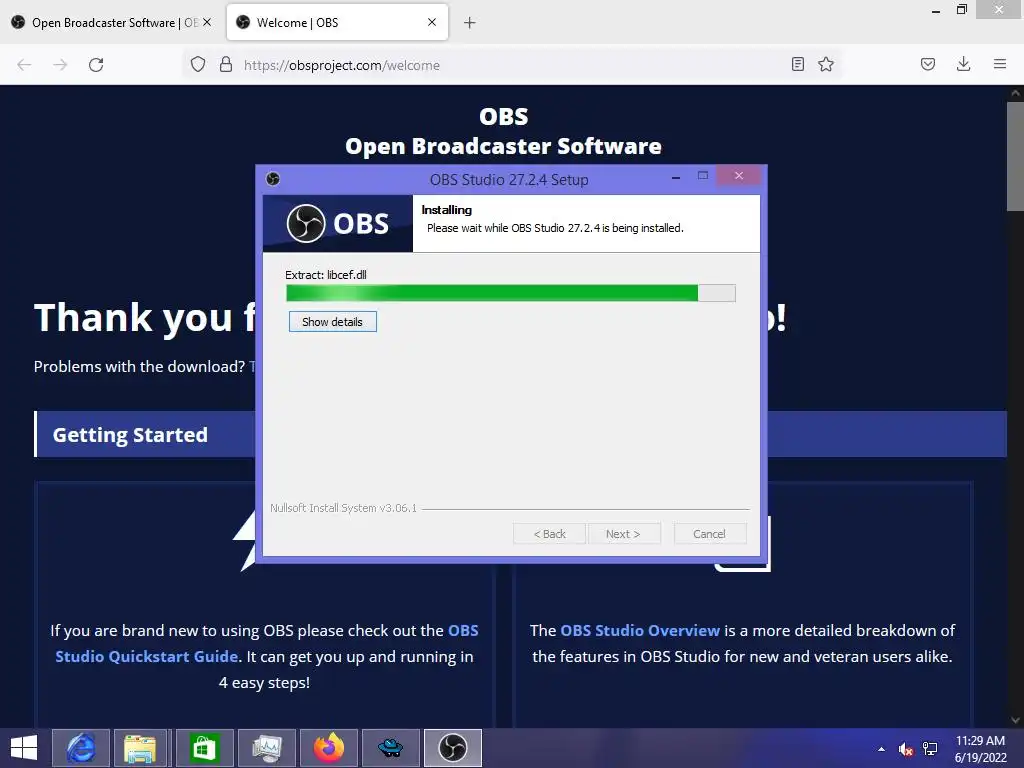
Task: Click the muted volume tray icon
Action: pos(906,749)
